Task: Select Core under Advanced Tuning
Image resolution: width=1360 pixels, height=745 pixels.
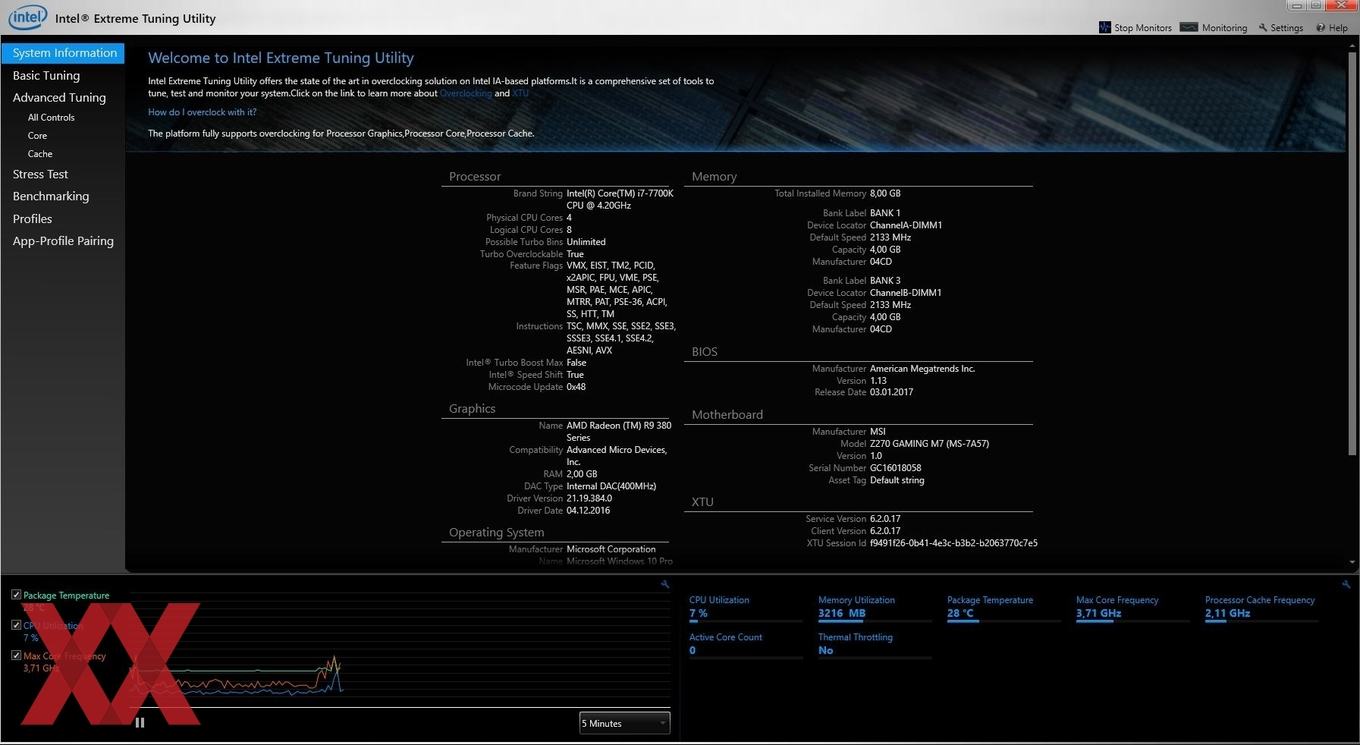Action: (x=37, y=136)
